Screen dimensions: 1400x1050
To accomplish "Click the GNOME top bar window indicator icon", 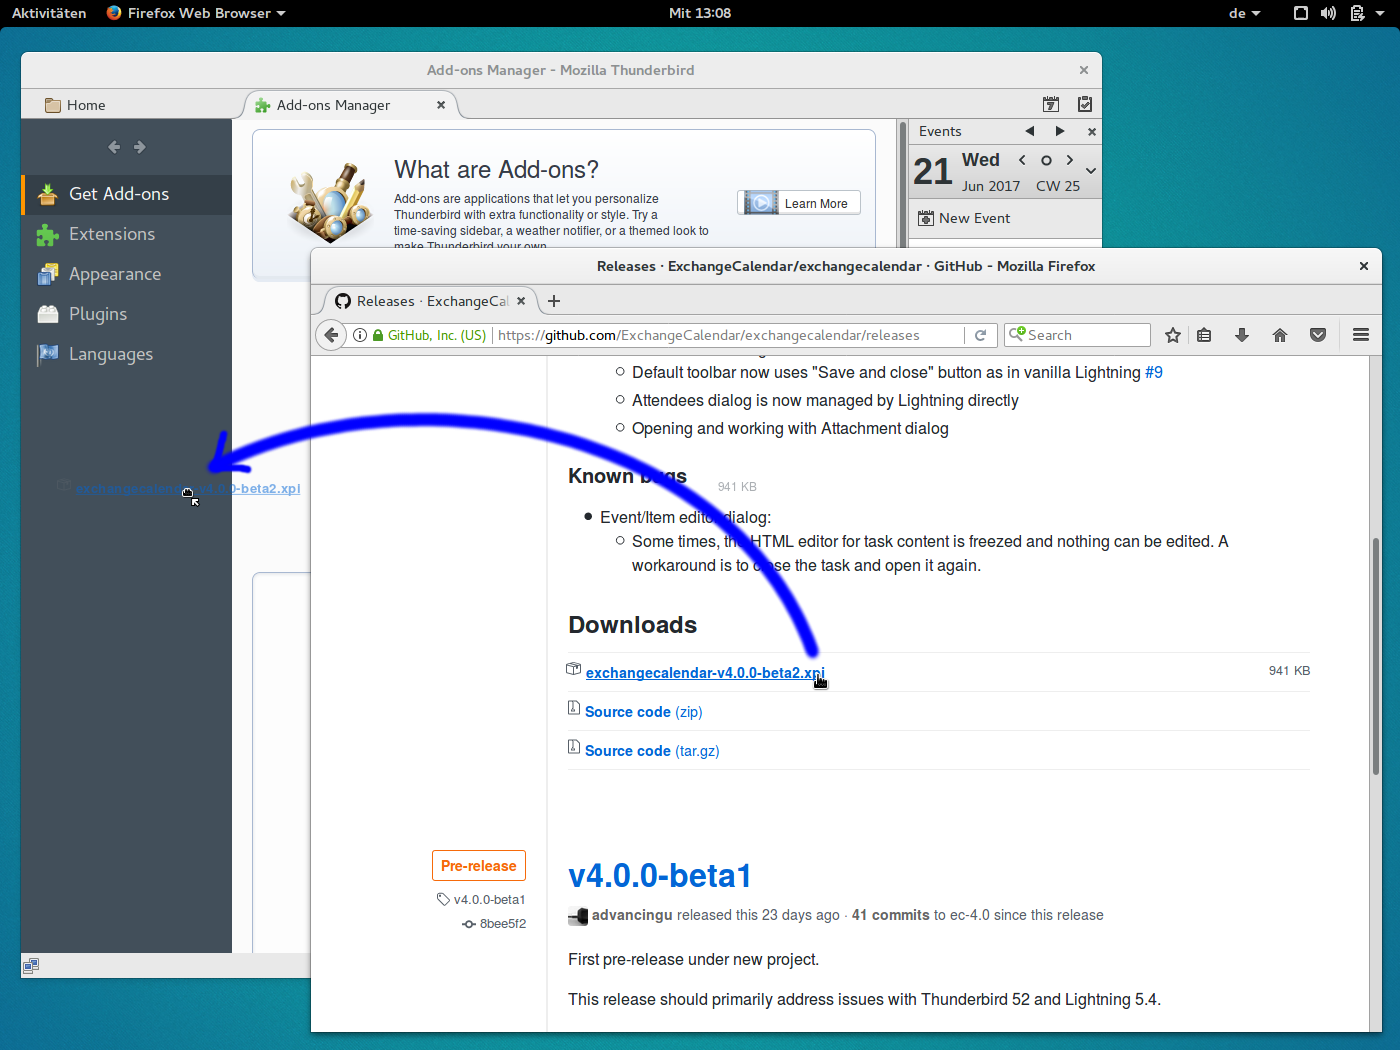I will click(1300, 13).
